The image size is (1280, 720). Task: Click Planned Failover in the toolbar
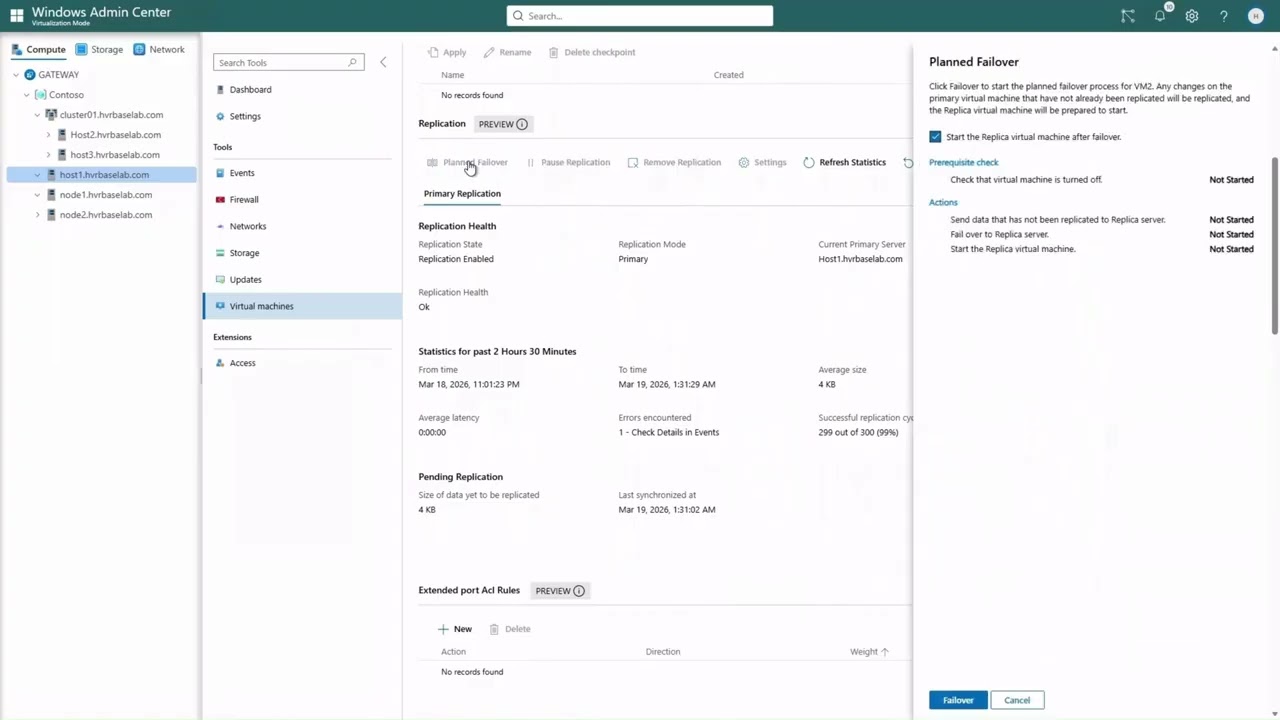point(467,162)
